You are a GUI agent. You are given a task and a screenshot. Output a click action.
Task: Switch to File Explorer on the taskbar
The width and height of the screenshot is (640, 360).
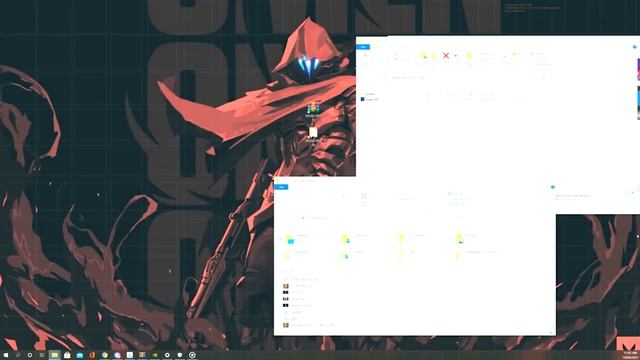click(54, 355)
